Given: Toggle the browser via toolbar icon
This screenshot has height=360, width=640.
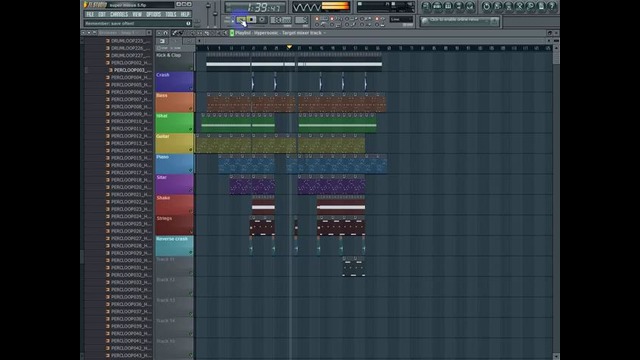Looking at the screenshot, I should tap(459, 6).
